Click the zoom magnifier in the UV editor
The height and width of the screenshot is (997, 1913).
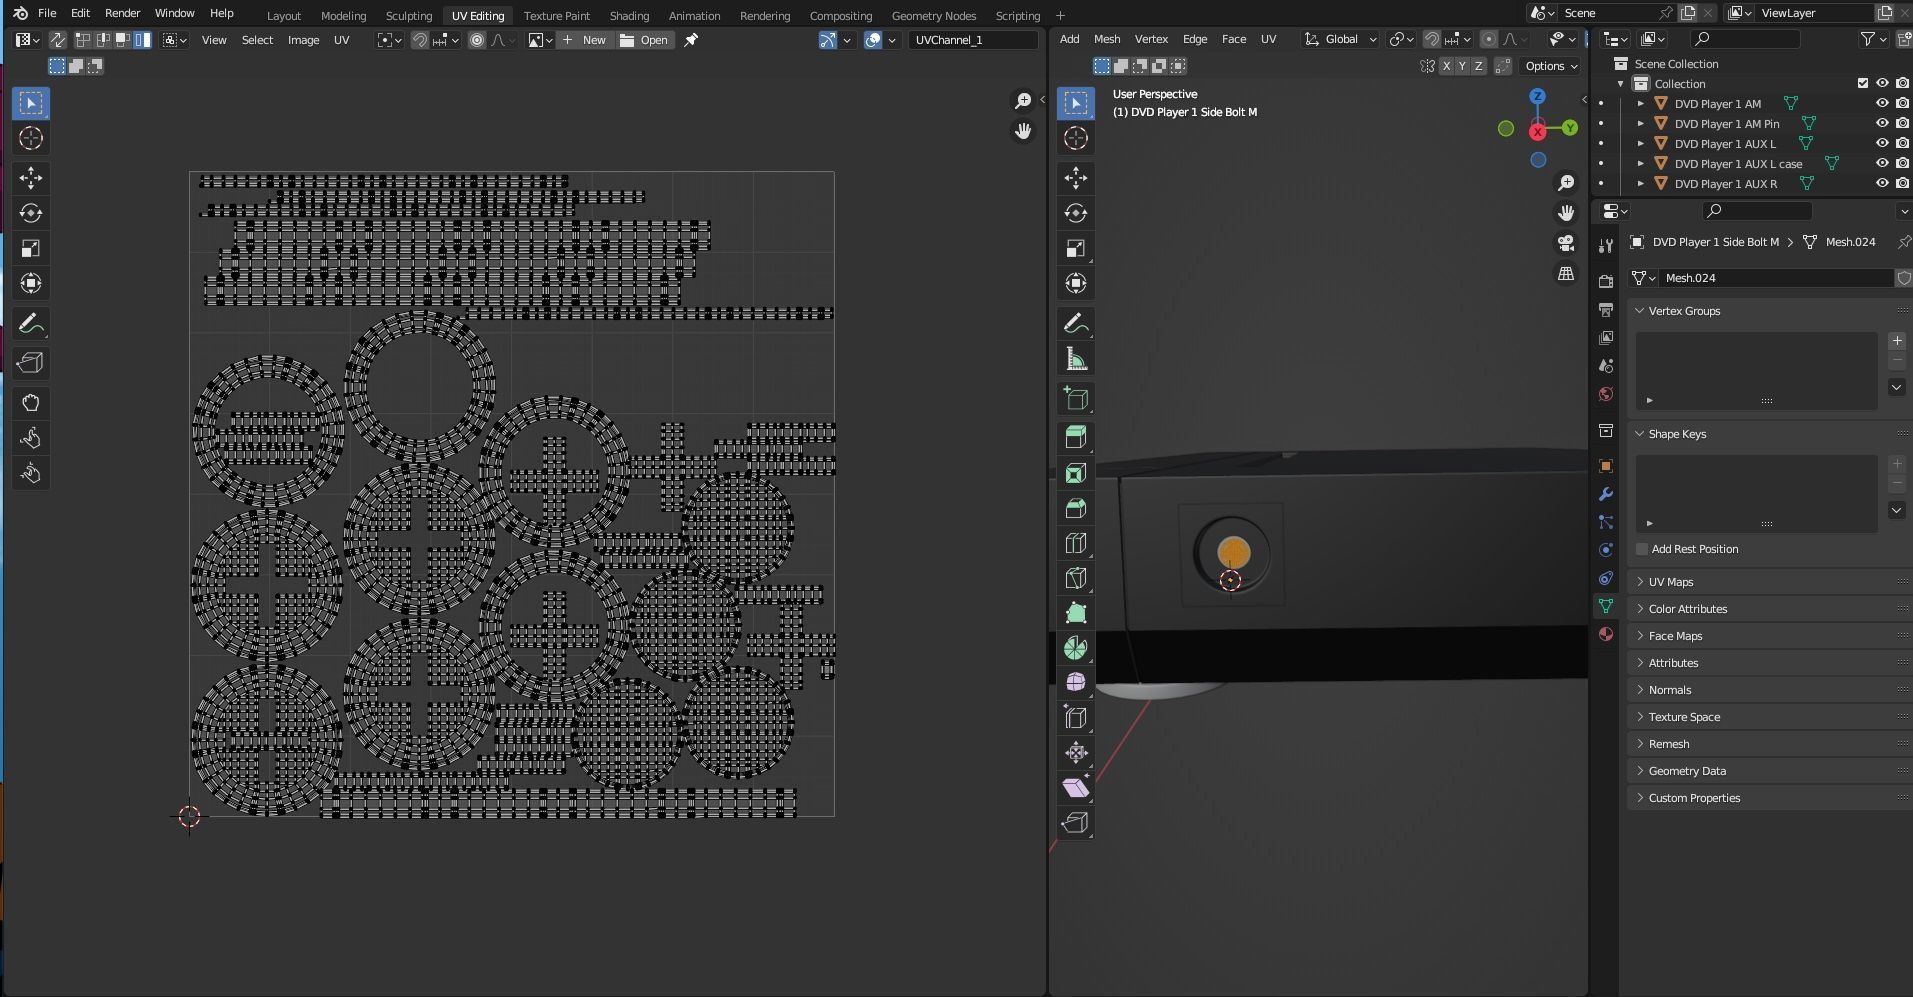point(1023,101)
